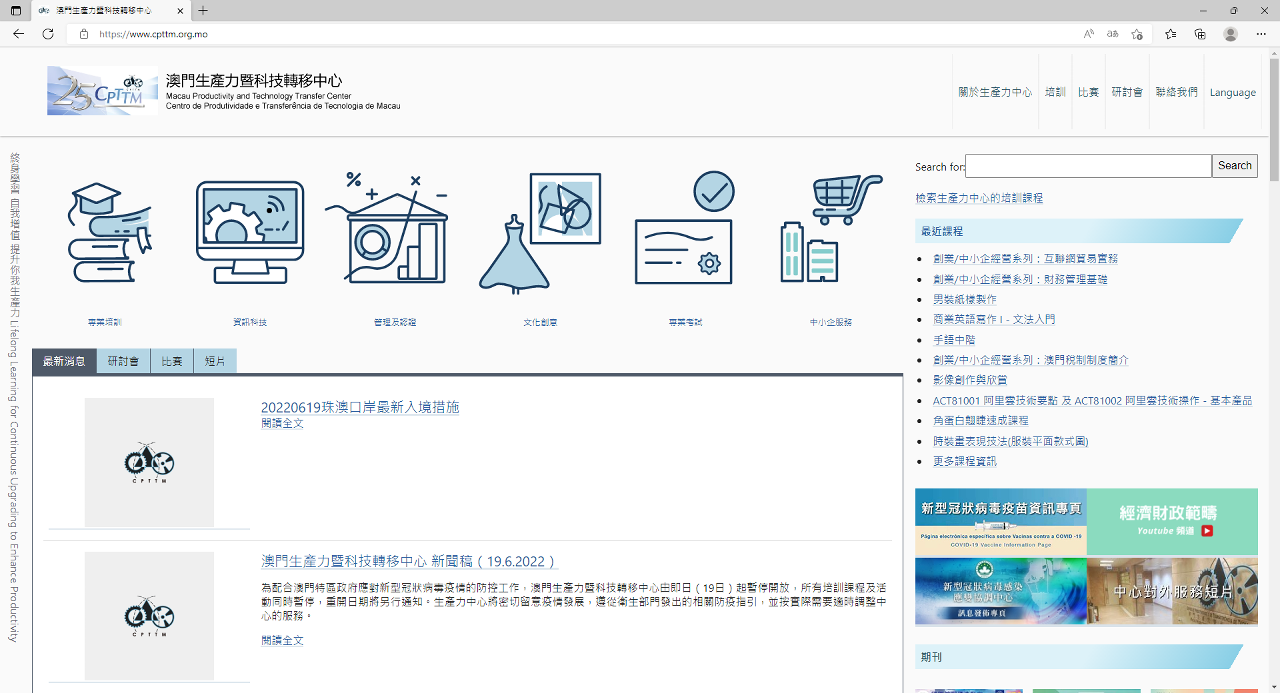Open the 文化創意 dress and painting icon
Image resolution: width=1280 pixels, height=693 pixels.
tap(539, 232)
